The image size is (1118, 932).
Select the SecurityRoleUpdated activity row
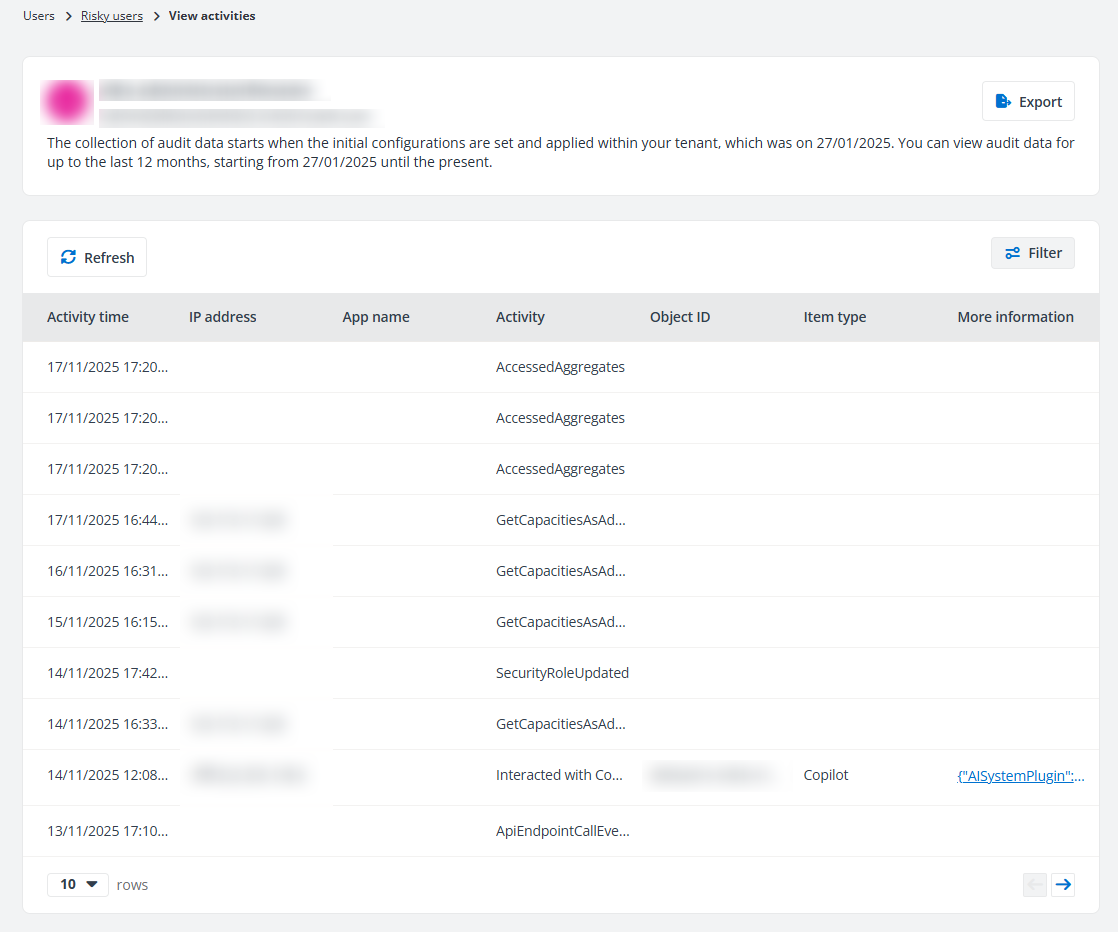(x=562, y=673)
